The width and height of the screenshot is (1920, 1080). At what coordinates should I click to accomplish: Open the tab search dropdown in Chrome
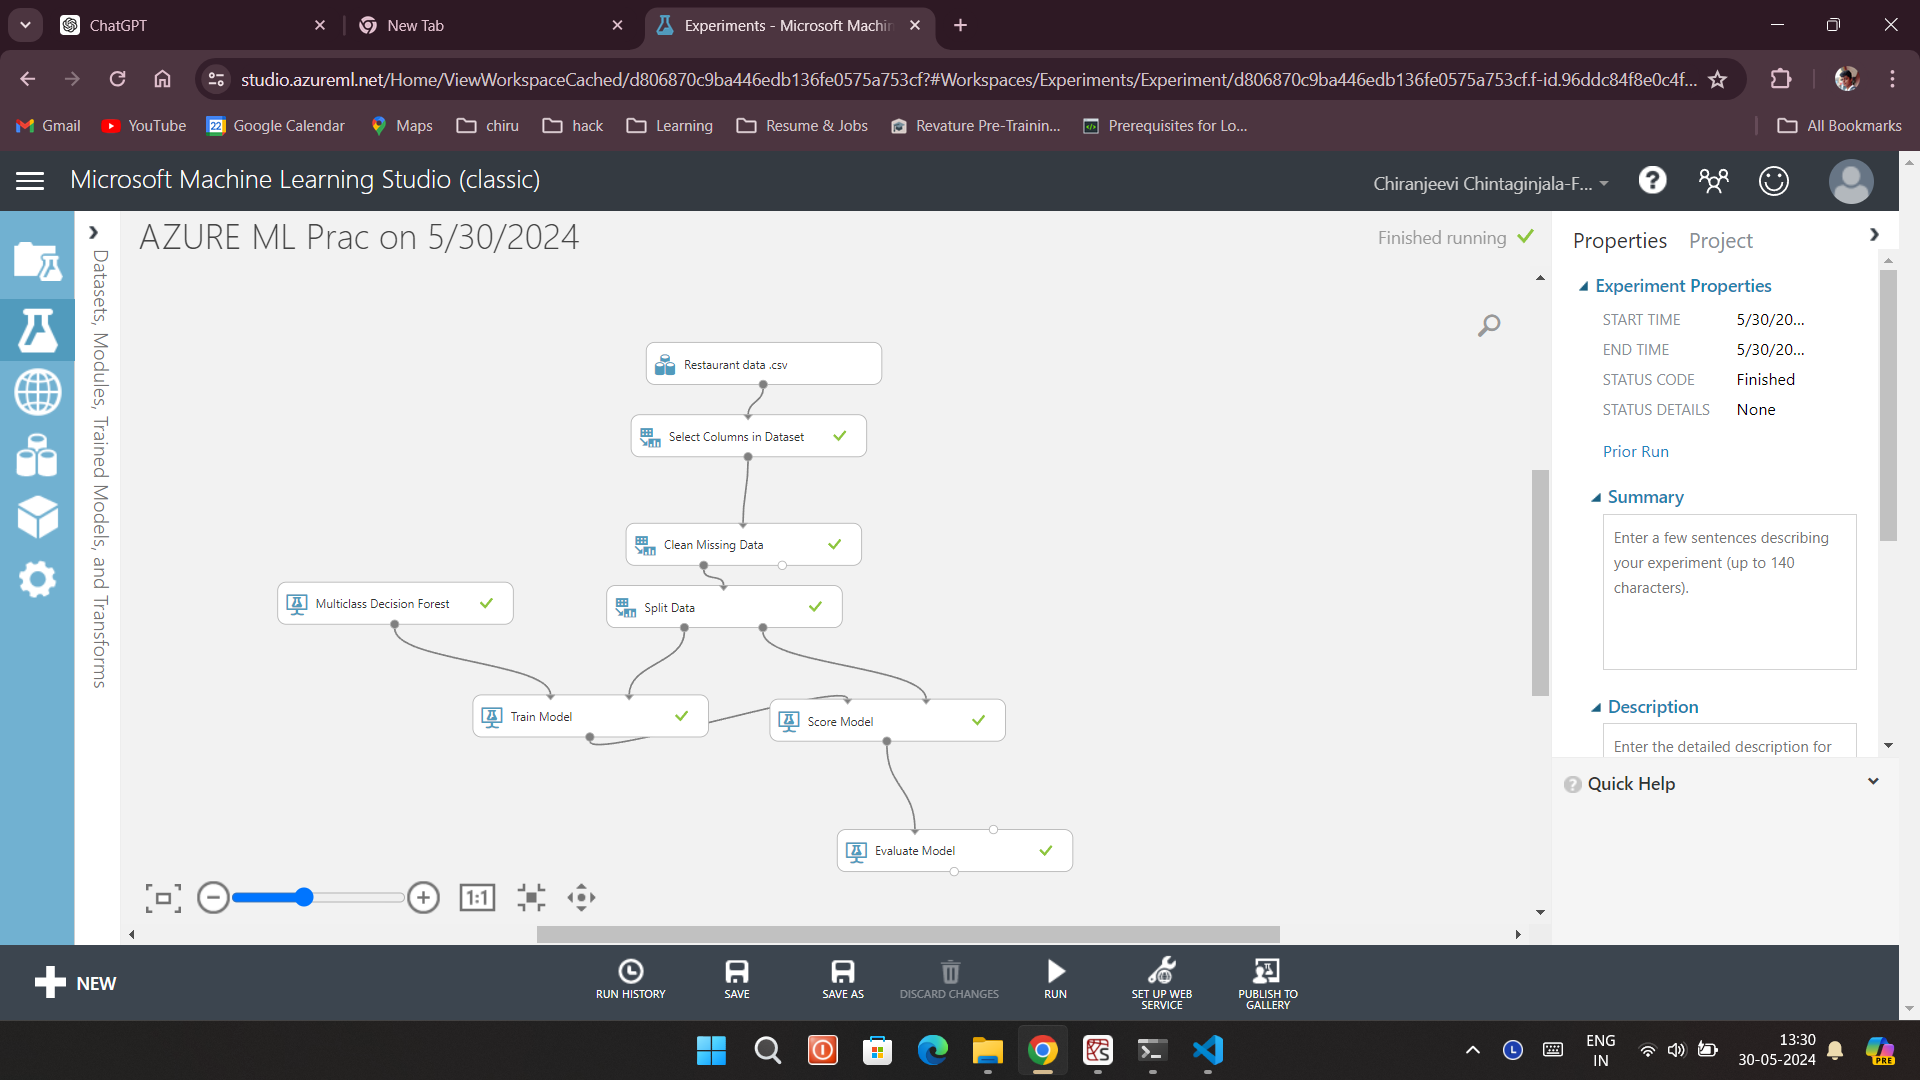click(x=25, y=25)
